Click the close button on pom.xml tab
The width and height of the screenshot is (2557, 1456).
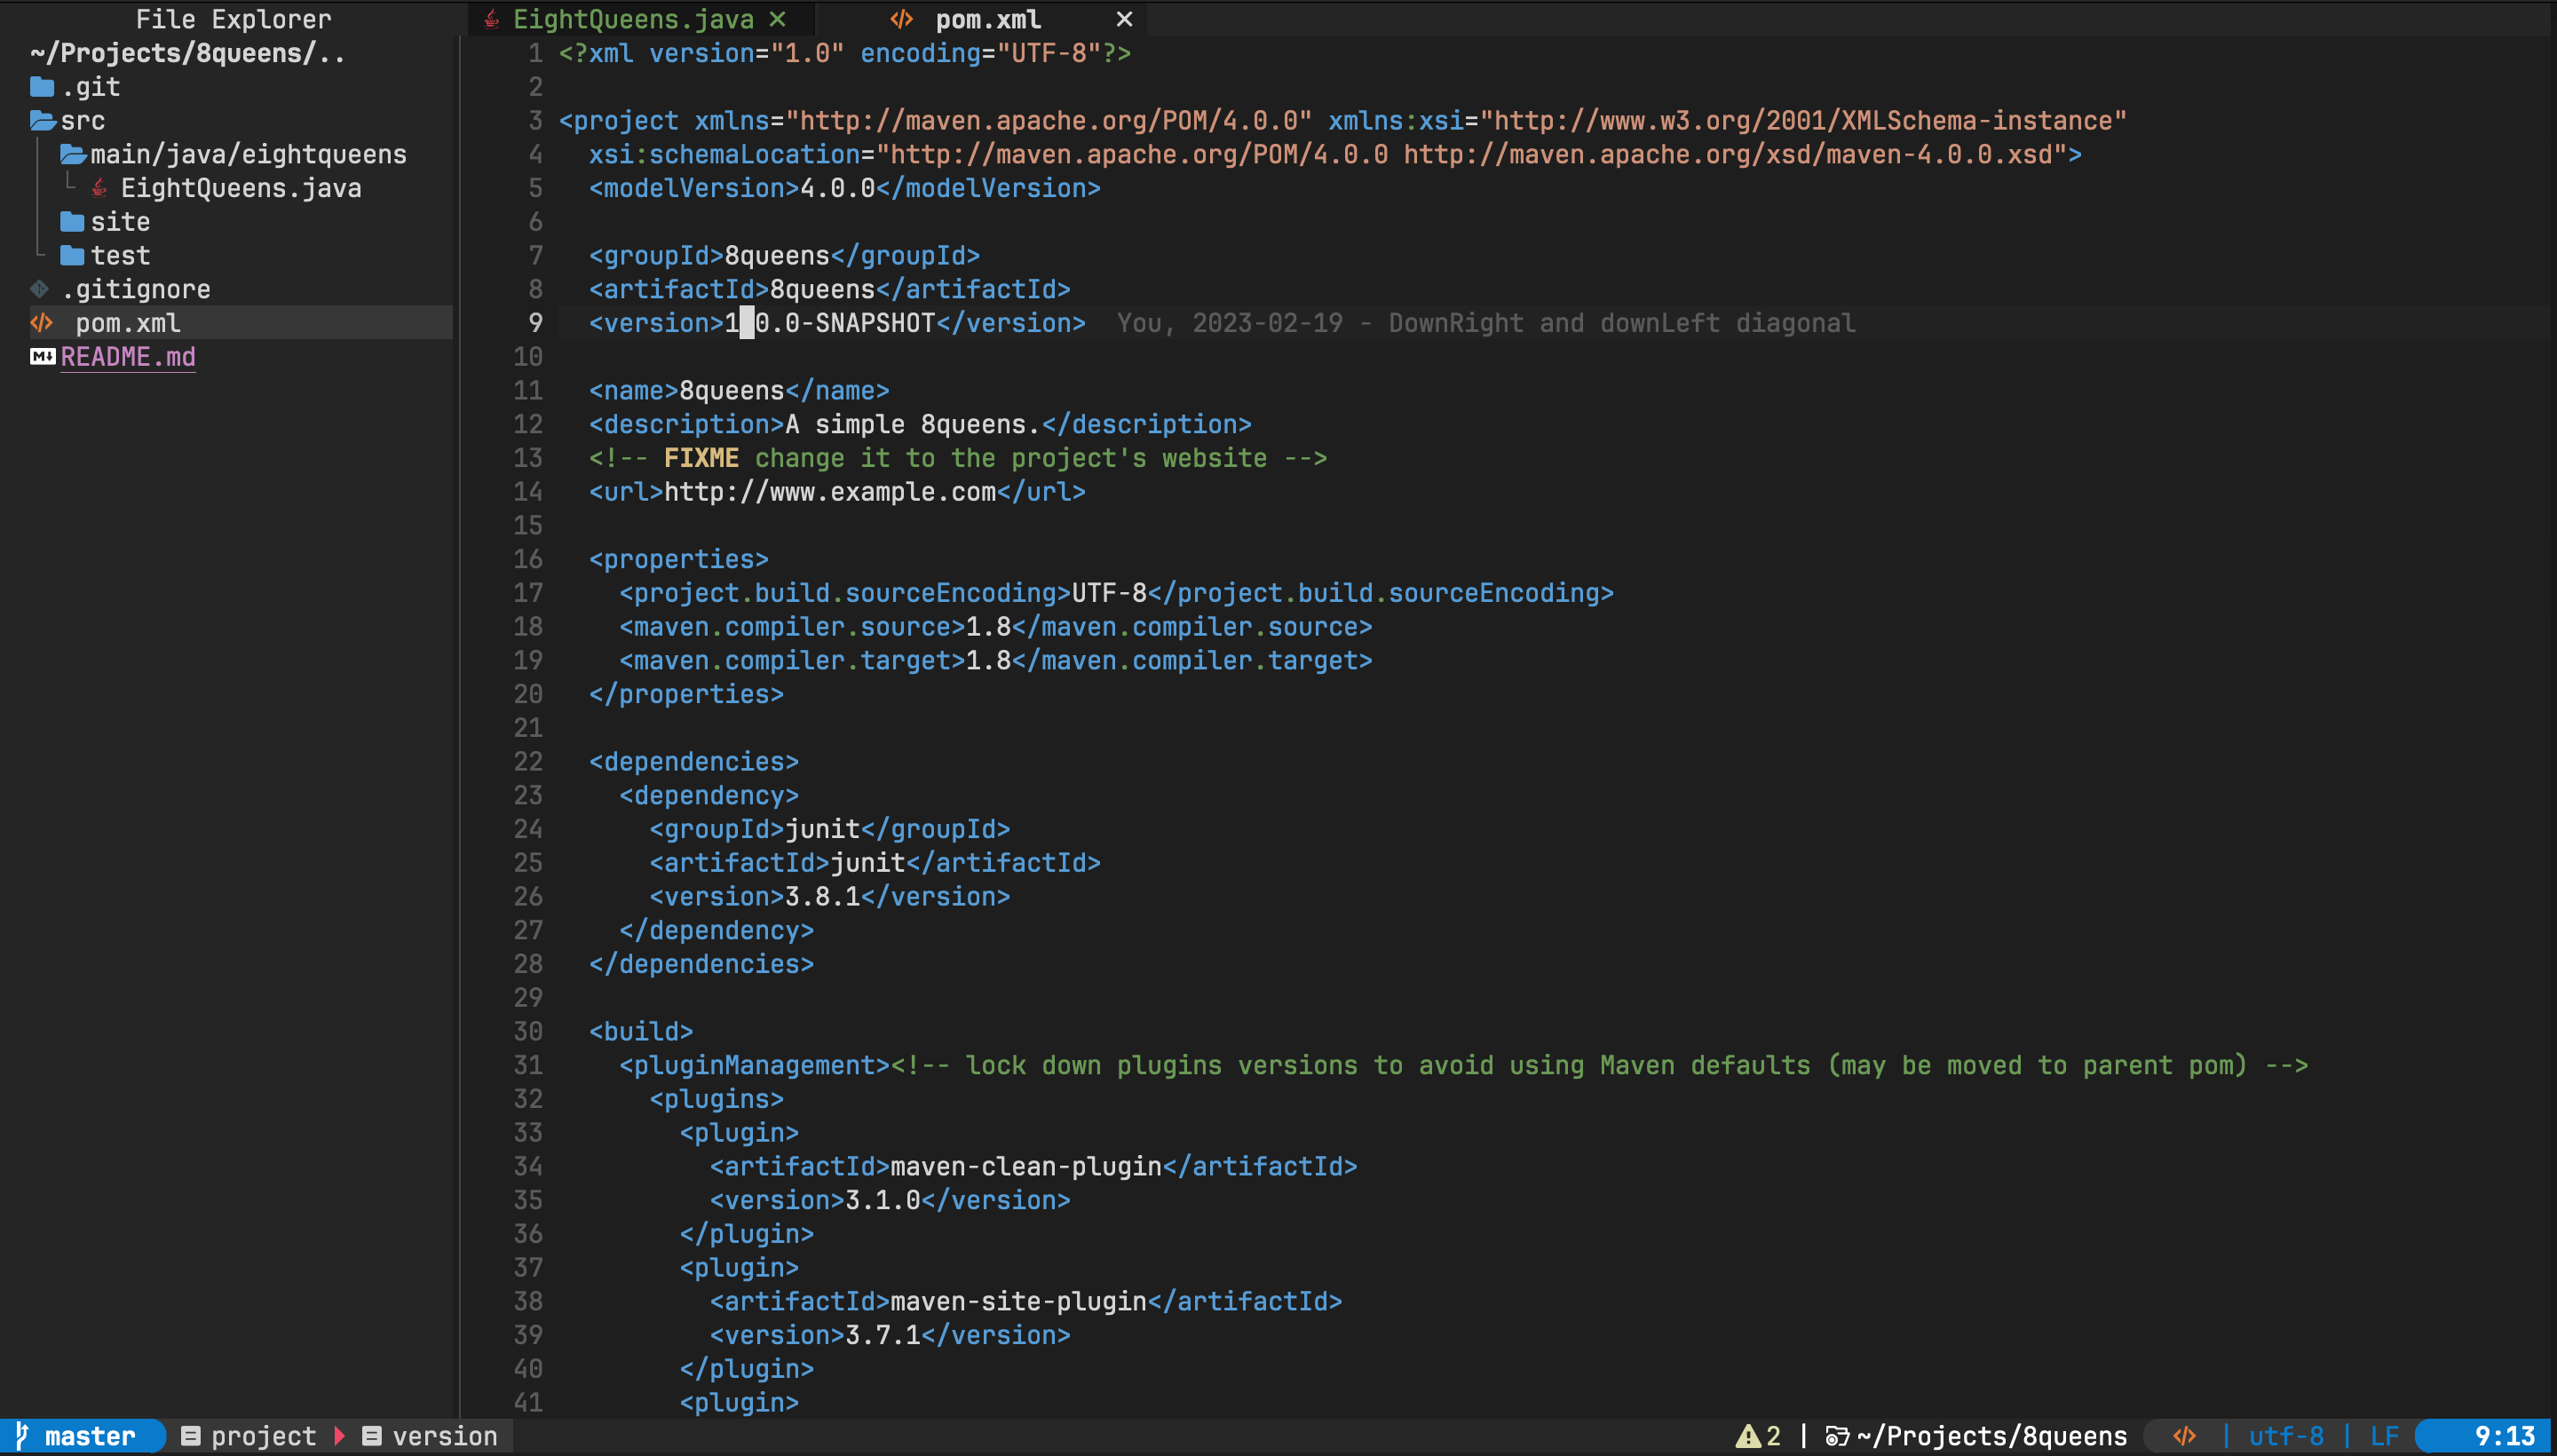click(1122, 20)
